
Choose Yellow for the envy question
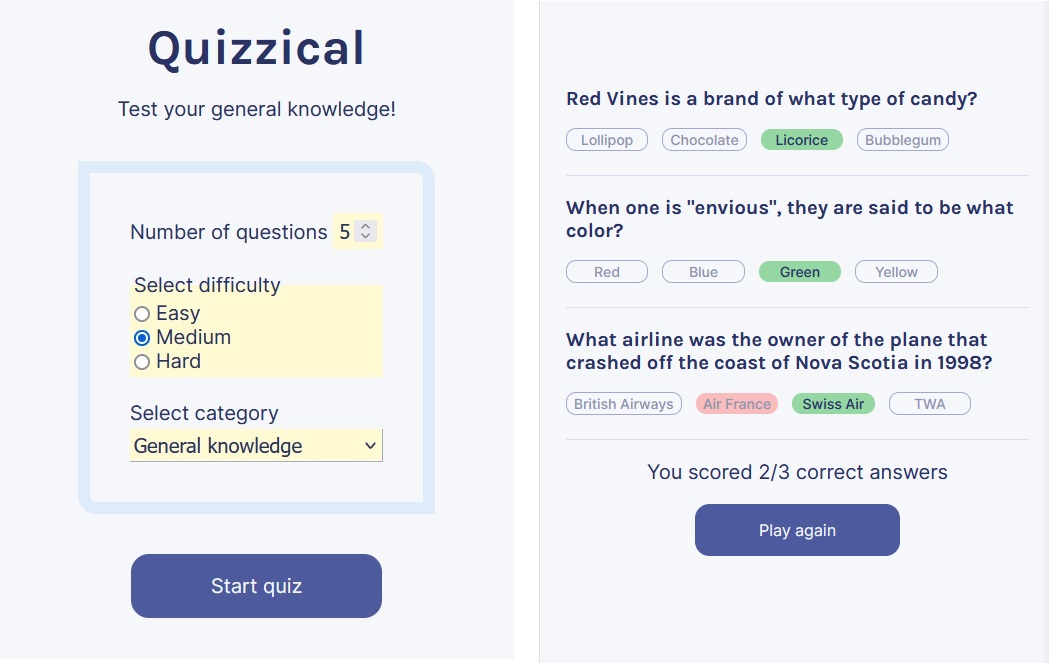click(x=896, y=271)
